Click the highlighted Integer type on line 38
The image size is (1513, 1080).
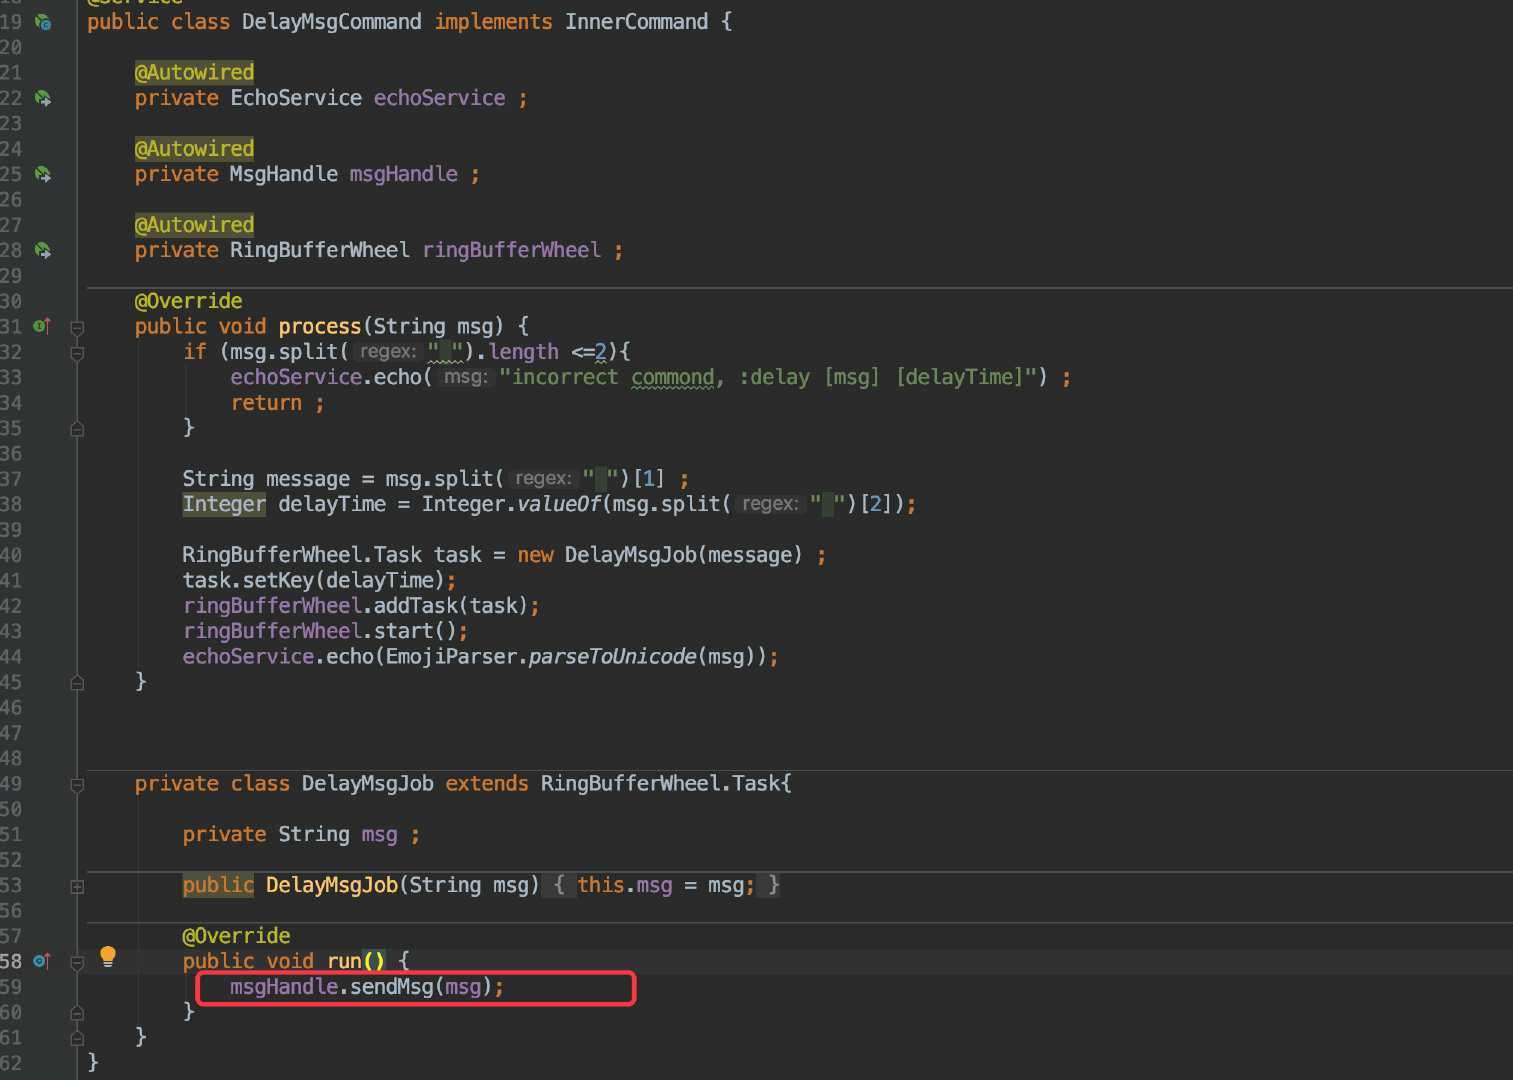[224, 504]
